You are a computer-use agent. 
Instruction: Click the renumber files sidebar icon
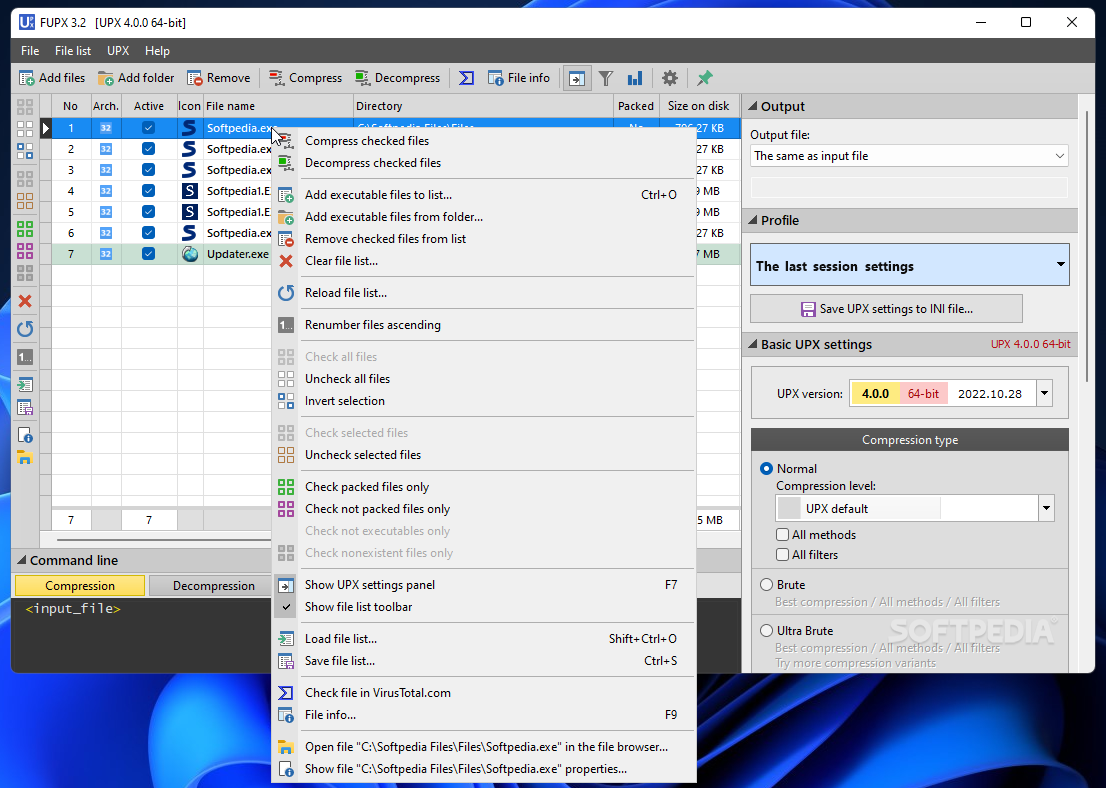tap(25, 357)
